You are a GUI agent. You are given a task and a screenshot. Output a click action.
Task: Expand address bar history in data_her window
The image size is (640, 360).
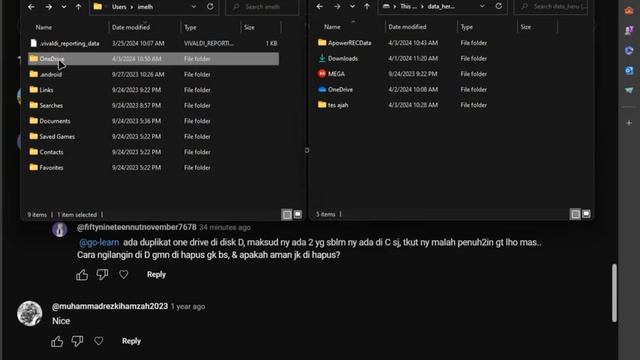[482, 7]
